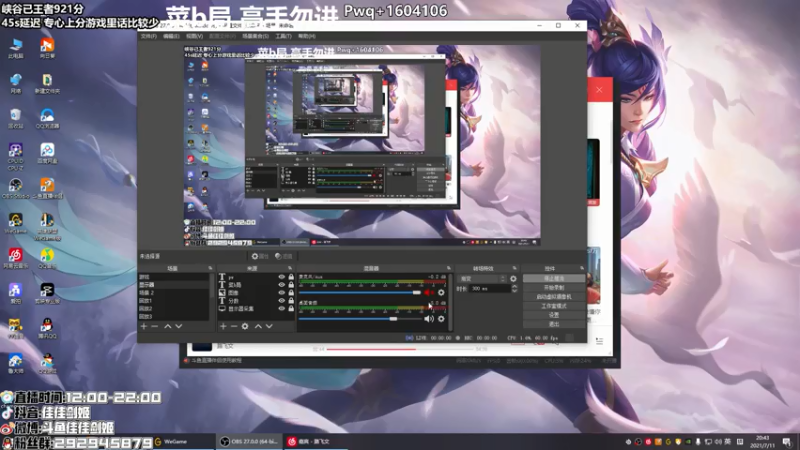Open Douyu streaming companion desktop shortcut
This screenshot has height=450, width=800.
pyautogui.click(x=47, y=187)
